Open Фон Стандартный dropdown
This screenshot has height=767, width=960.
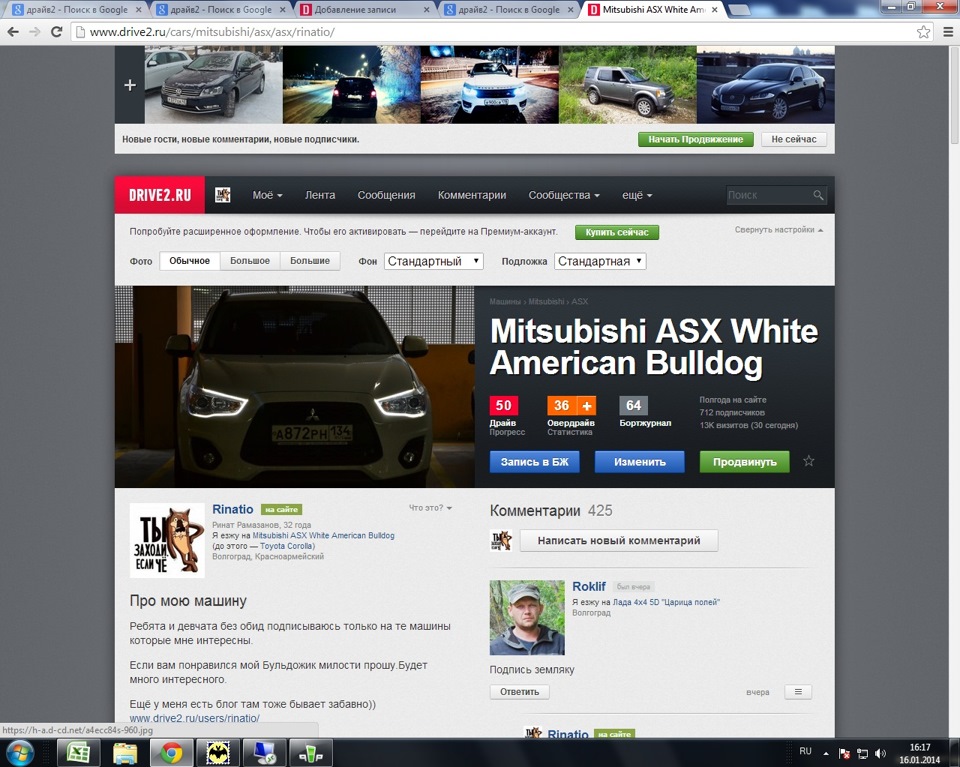(433, 261)
